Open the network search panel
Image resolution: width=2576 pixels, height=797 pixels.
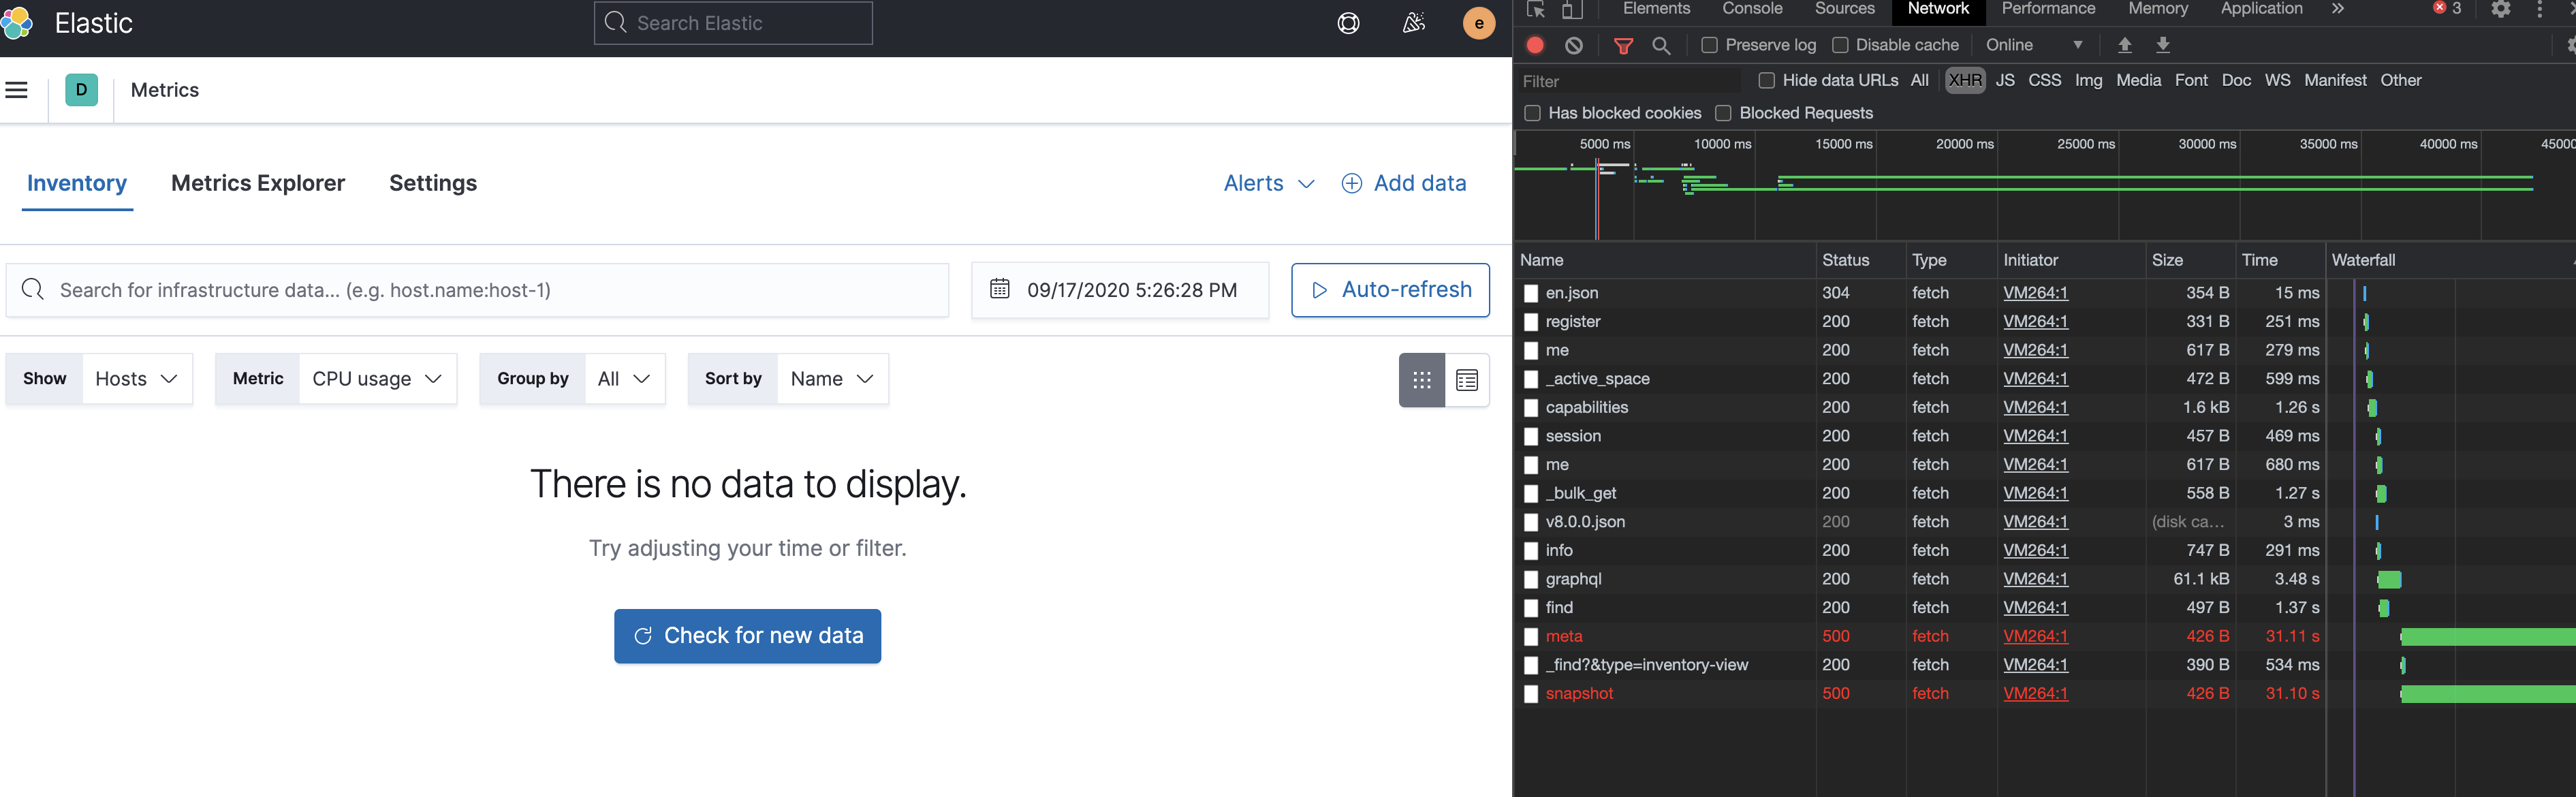[1662, 45]
